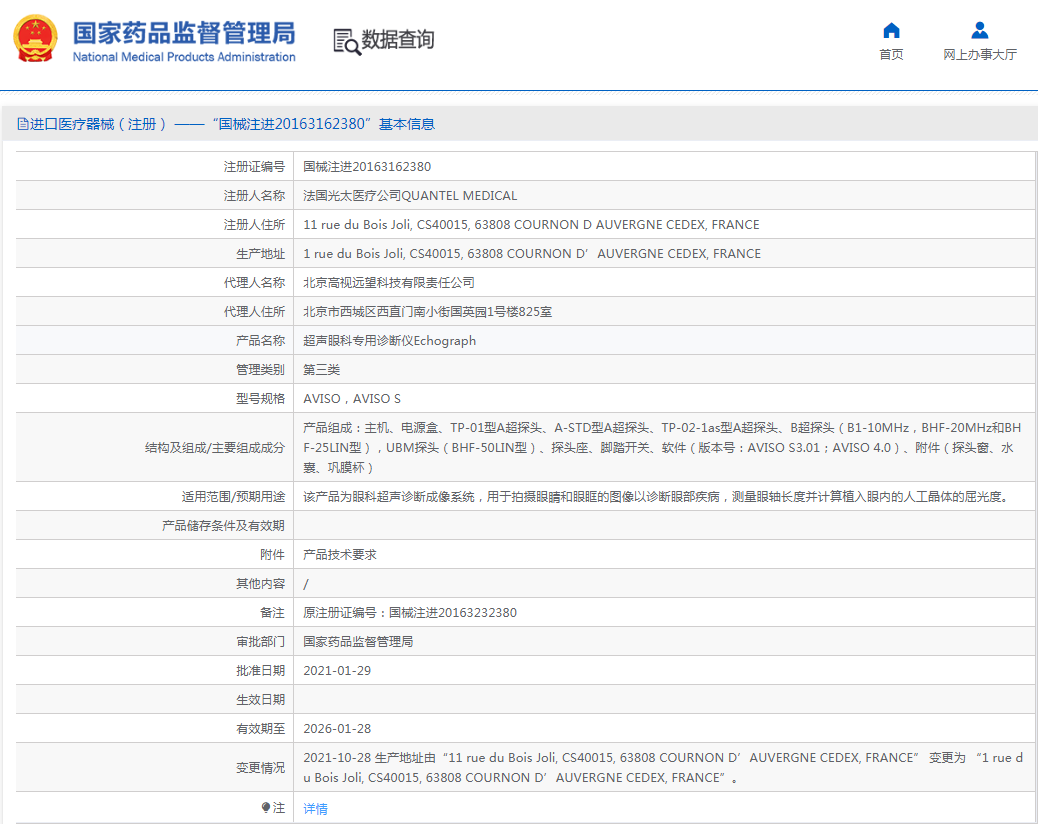Select 北京高视远望科技有限责任公司 agent name
This screenshot has width=1038, height=824.
[x=389, y=283]
